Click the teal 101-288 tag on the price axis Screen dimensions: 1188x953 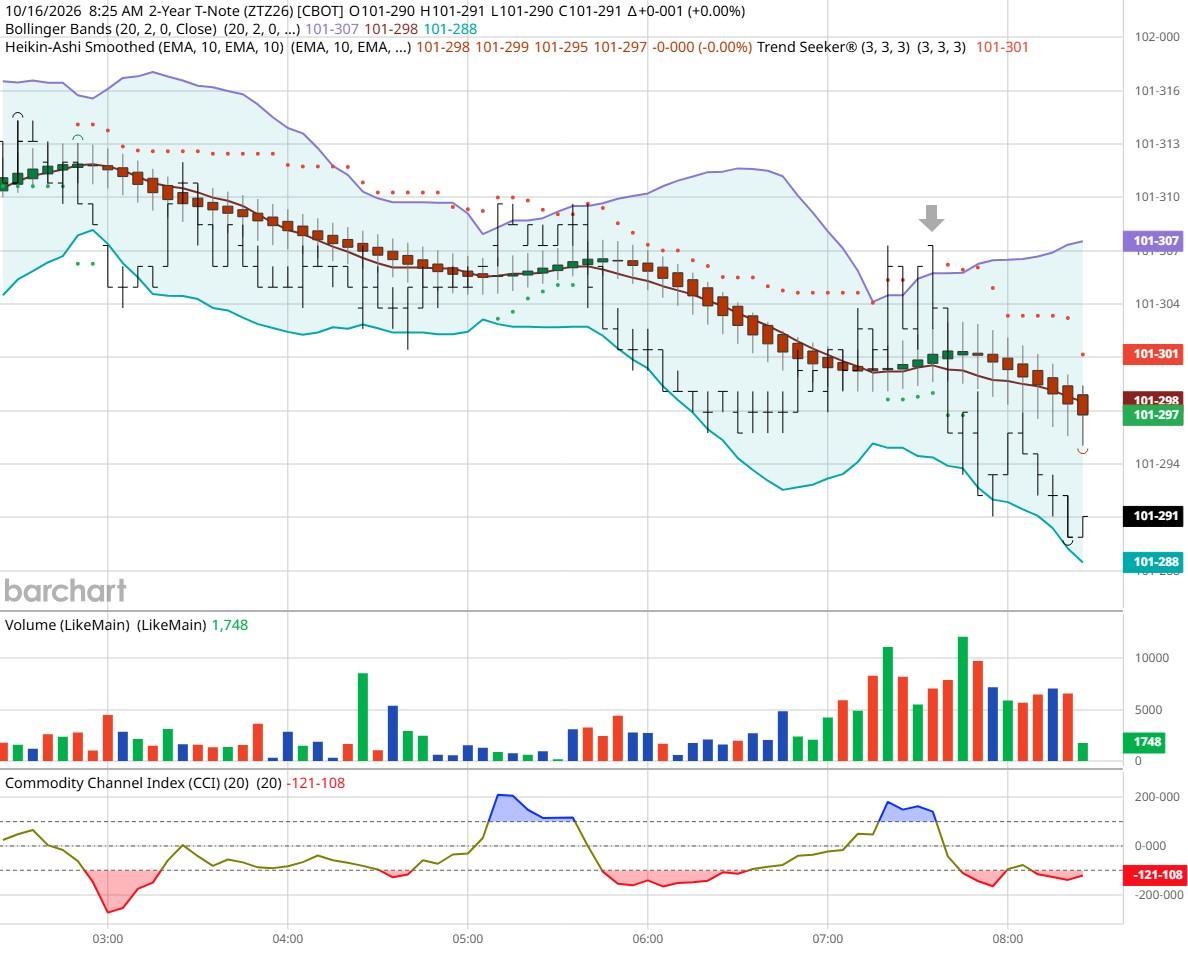1152,562
